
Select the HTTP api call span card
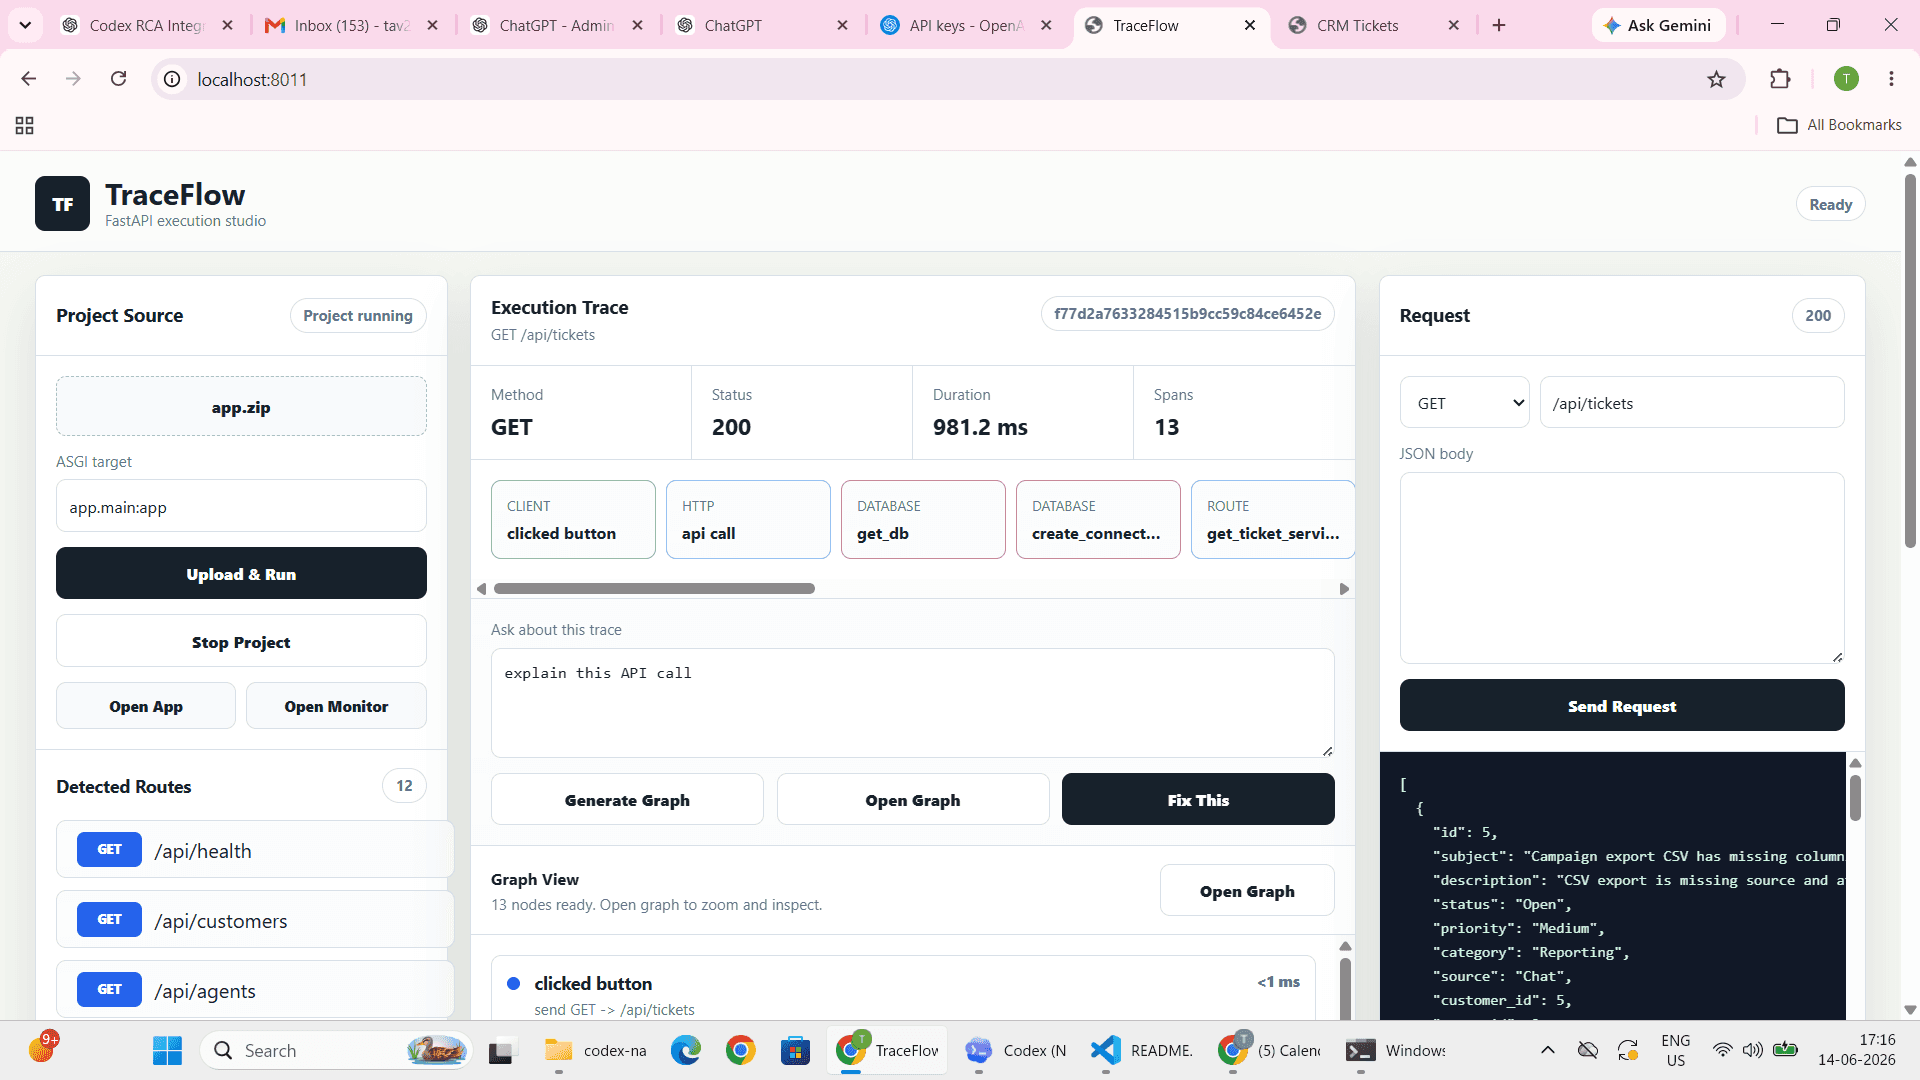point(748,520)
